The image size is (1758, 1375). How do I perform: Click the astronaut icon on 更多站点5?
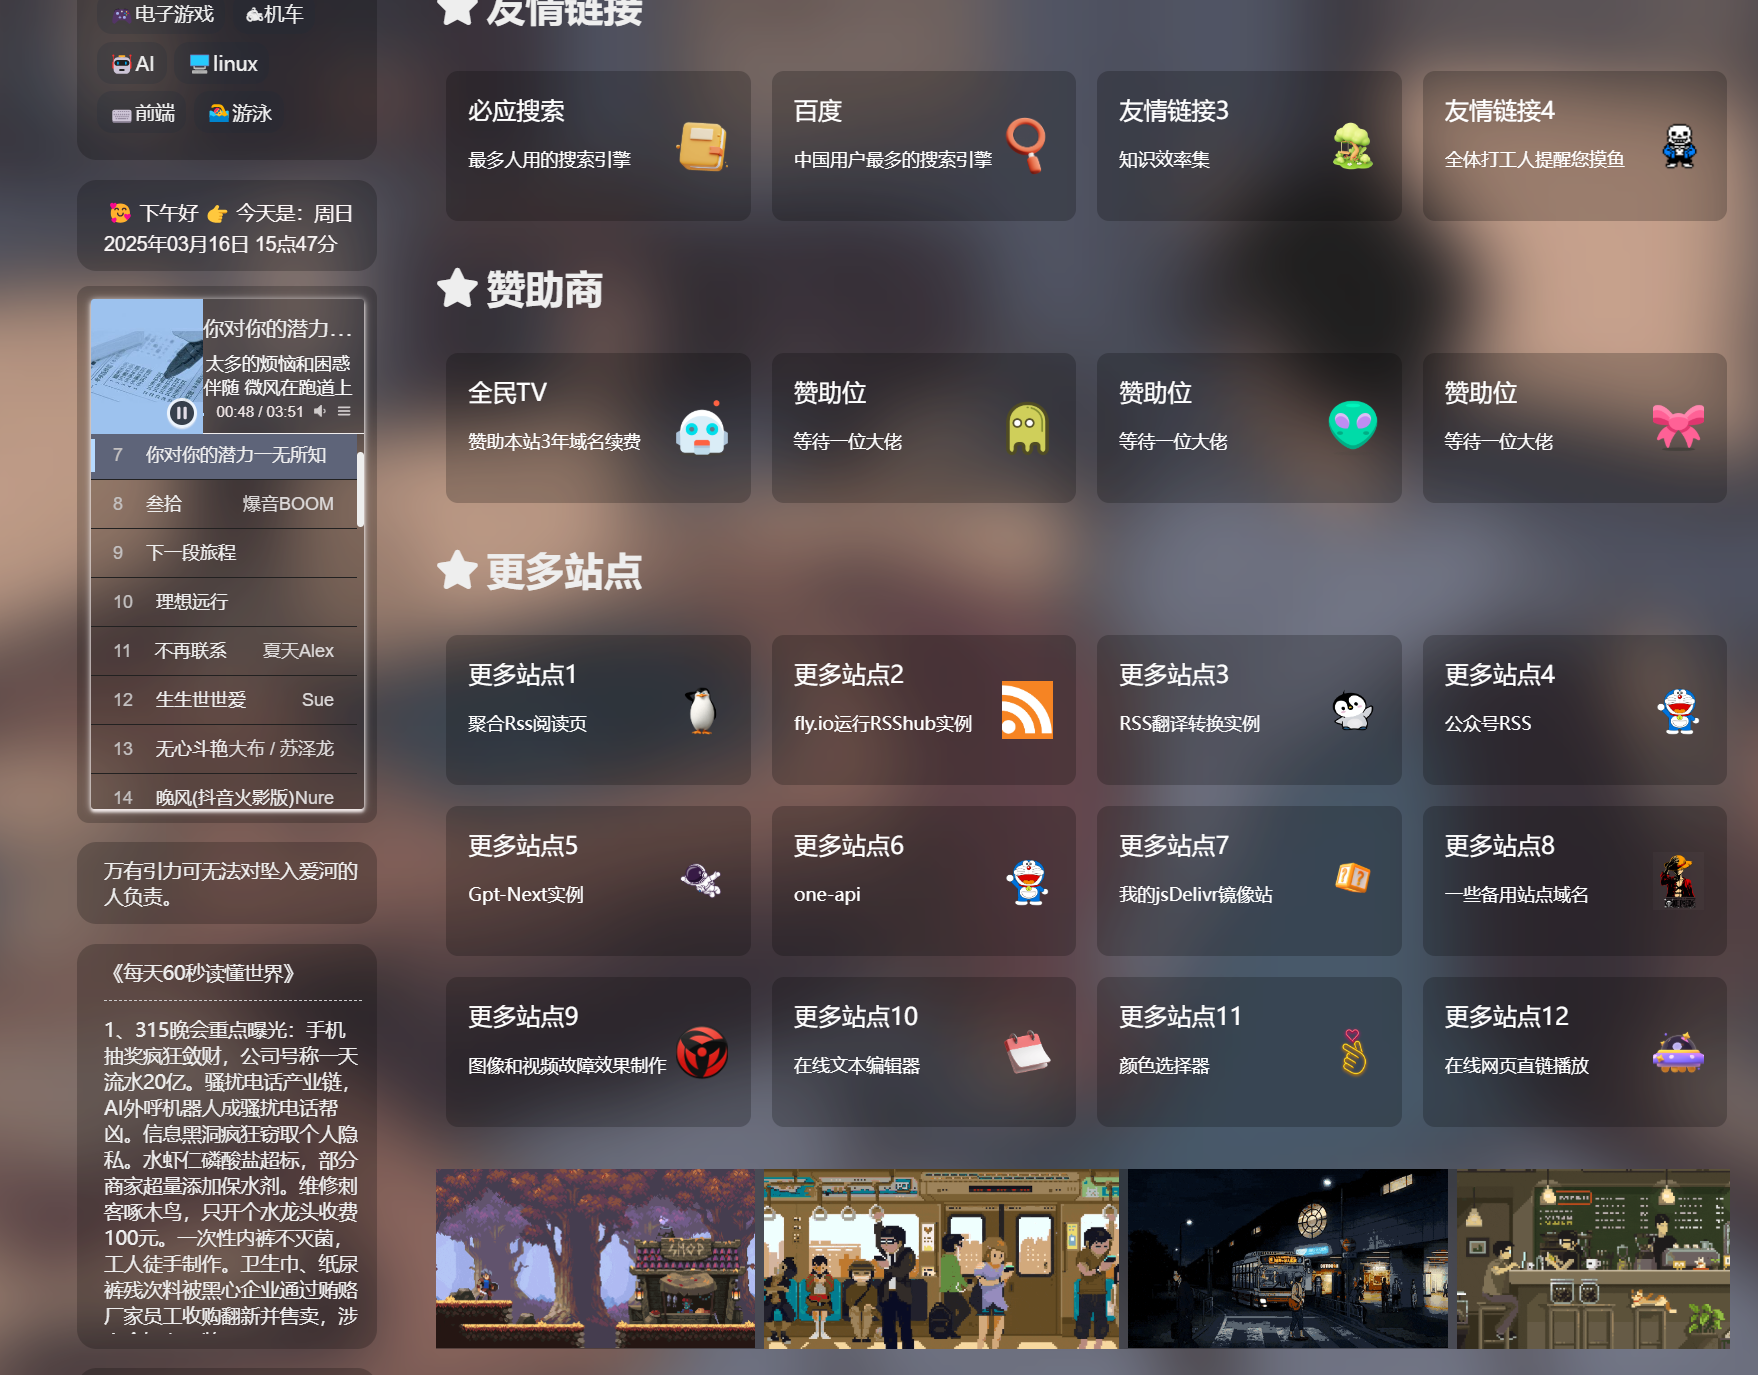pos(702,880)
